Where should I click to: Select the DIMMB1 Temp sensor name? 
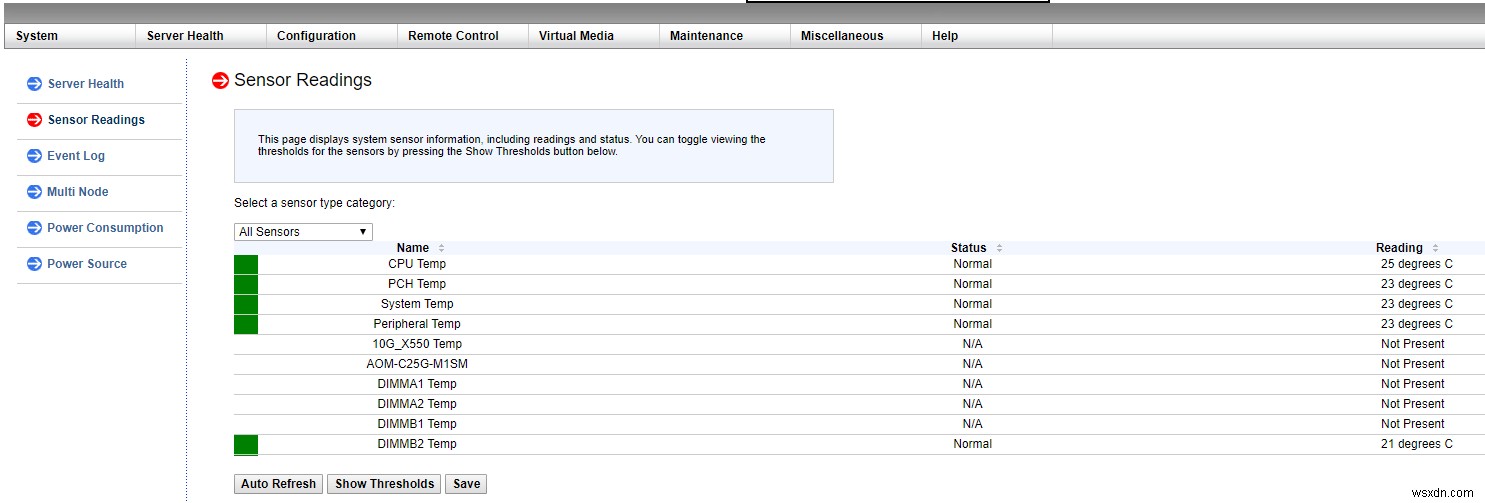point(417,424)
